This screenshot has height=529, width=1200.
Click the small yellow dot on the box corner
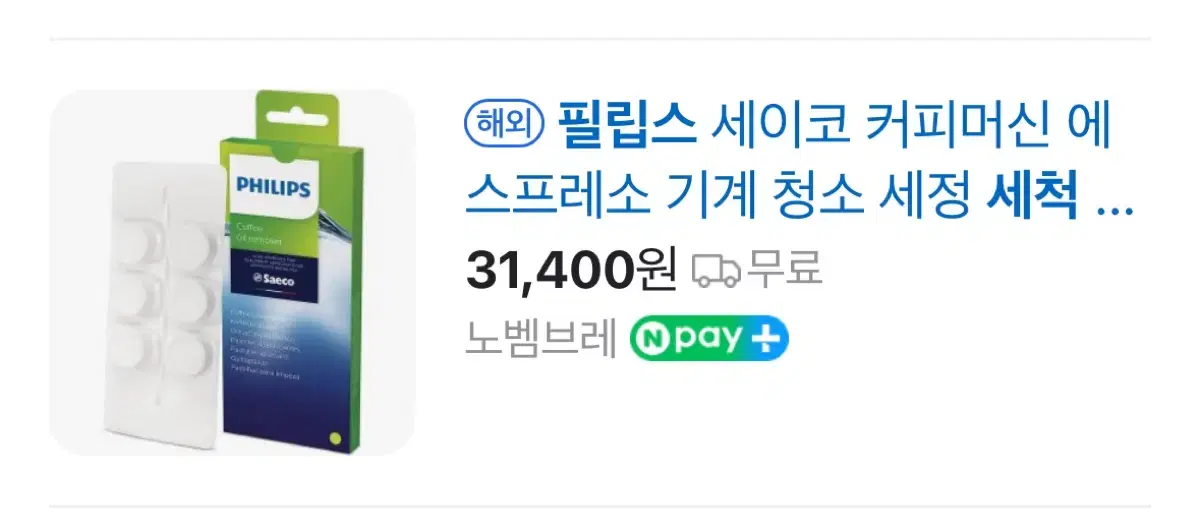click(x=335, y=437)
